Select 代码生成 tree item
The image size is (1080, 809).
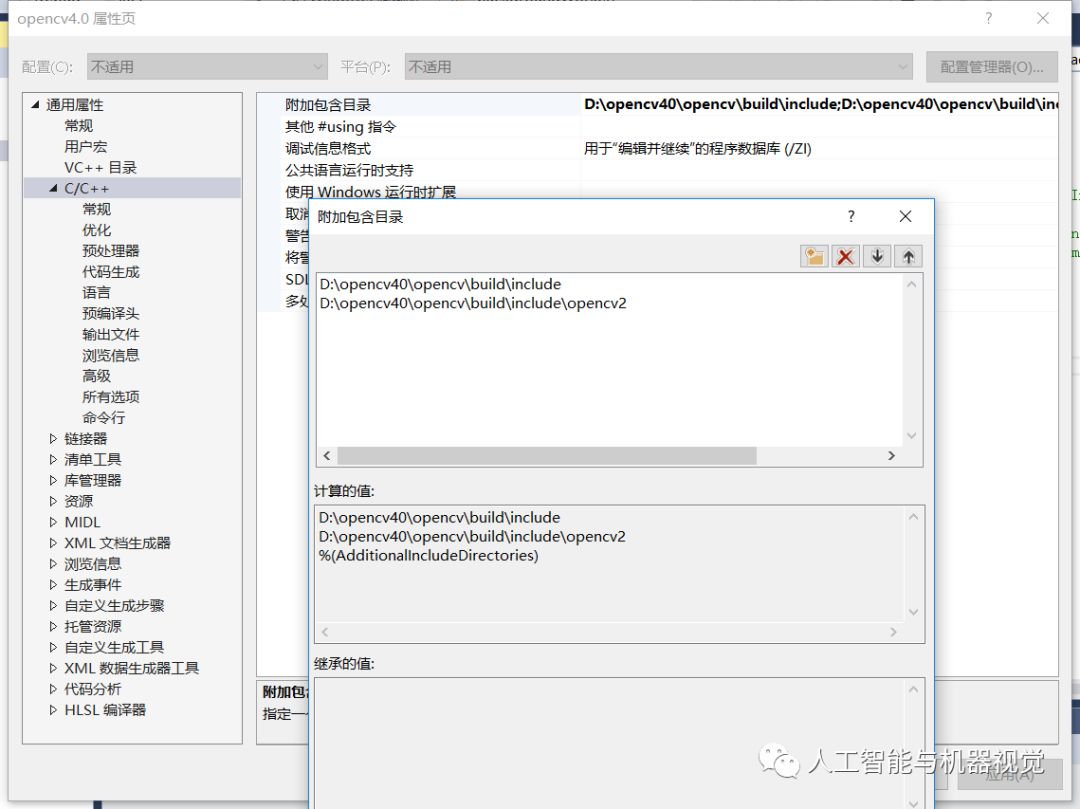(111, 272)
